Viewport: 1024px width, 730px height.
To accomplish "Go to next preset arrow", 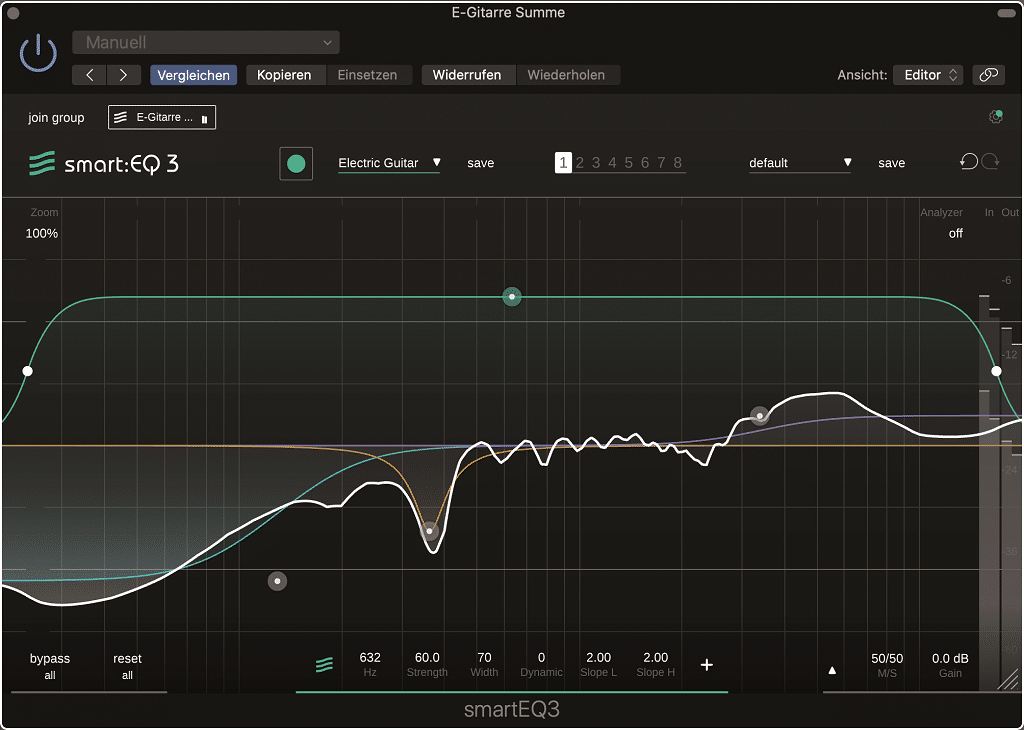I will (123, 75).
